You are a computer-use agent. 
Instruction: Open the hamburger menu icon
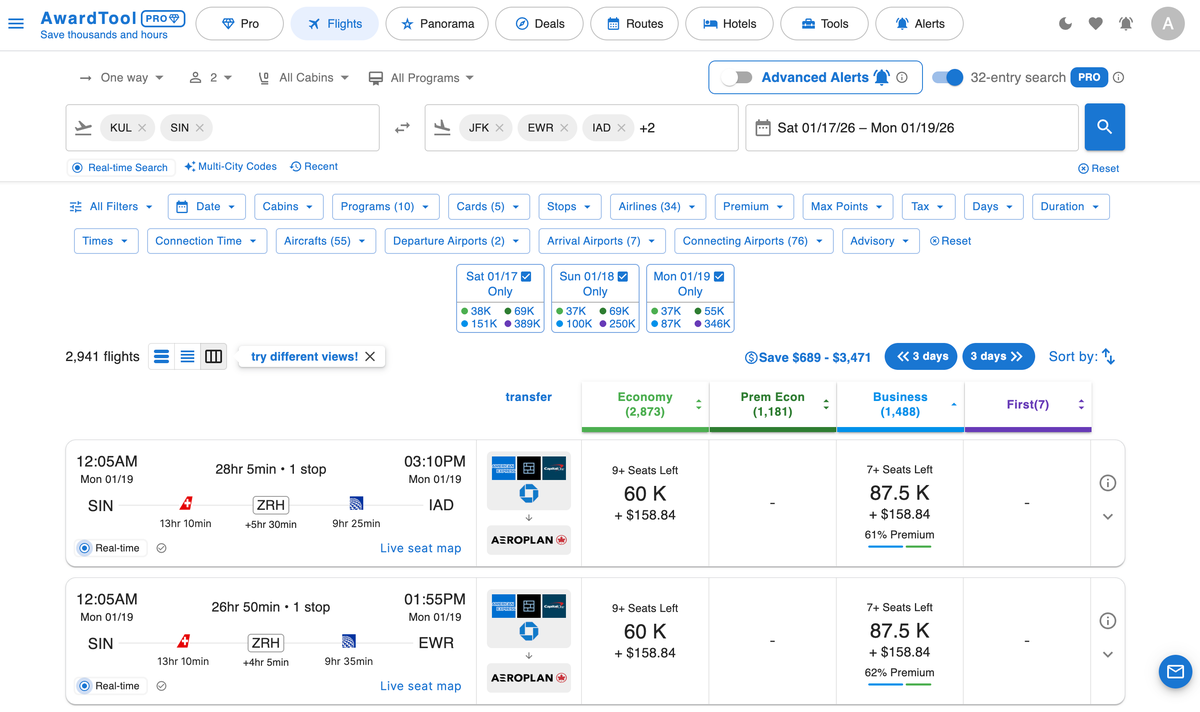(x=16, y=23)
